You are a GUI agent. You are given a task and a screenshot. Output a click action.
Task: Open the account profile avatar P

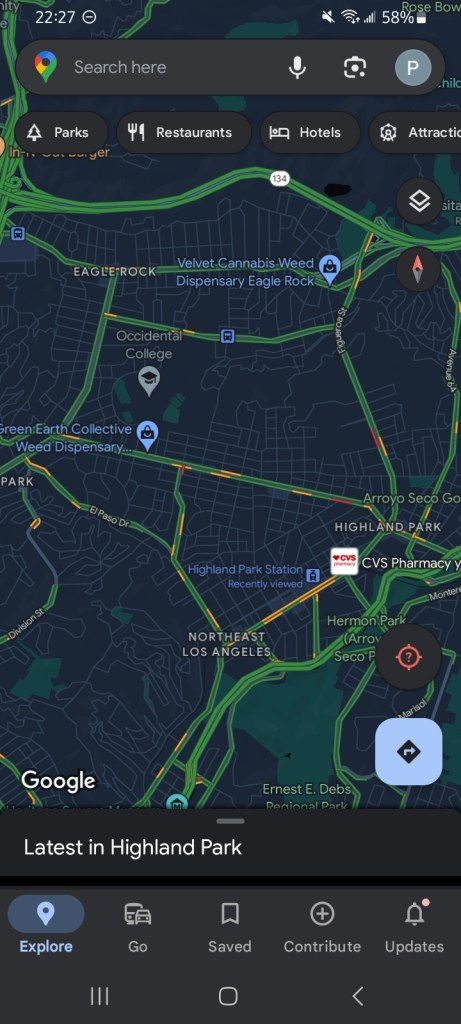[x=413, y=67]
